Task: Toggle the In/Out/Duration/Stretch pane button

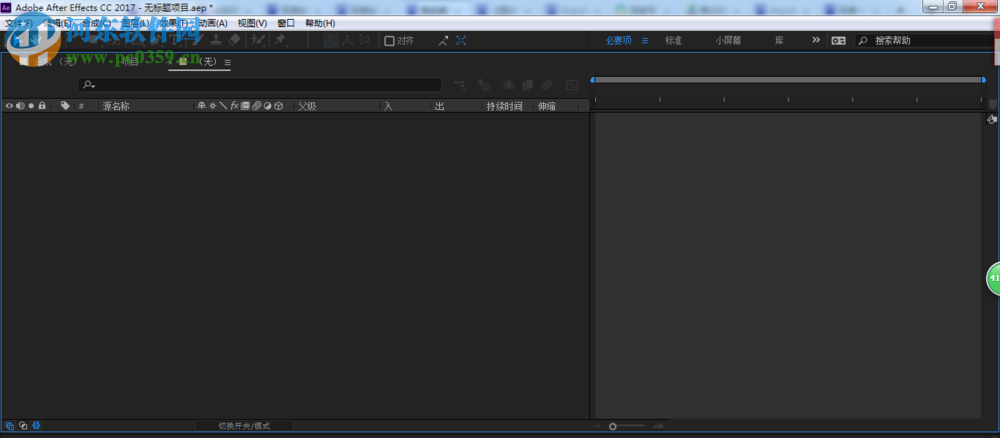Action: tap(36, 425)
